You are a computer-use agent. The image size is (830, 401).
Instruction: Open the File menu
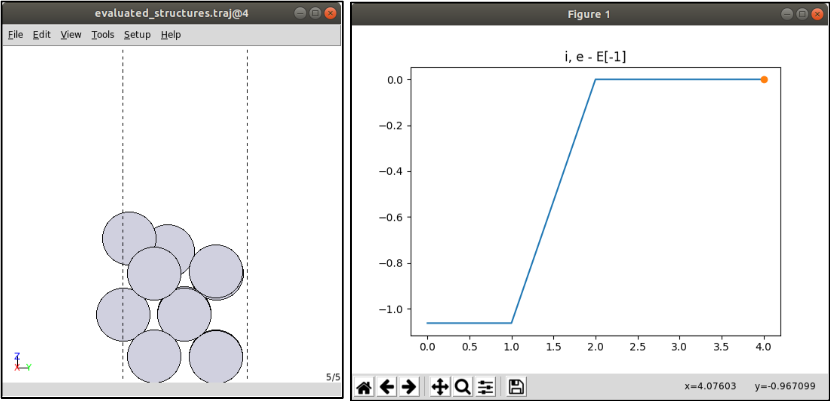pos(15,34)
